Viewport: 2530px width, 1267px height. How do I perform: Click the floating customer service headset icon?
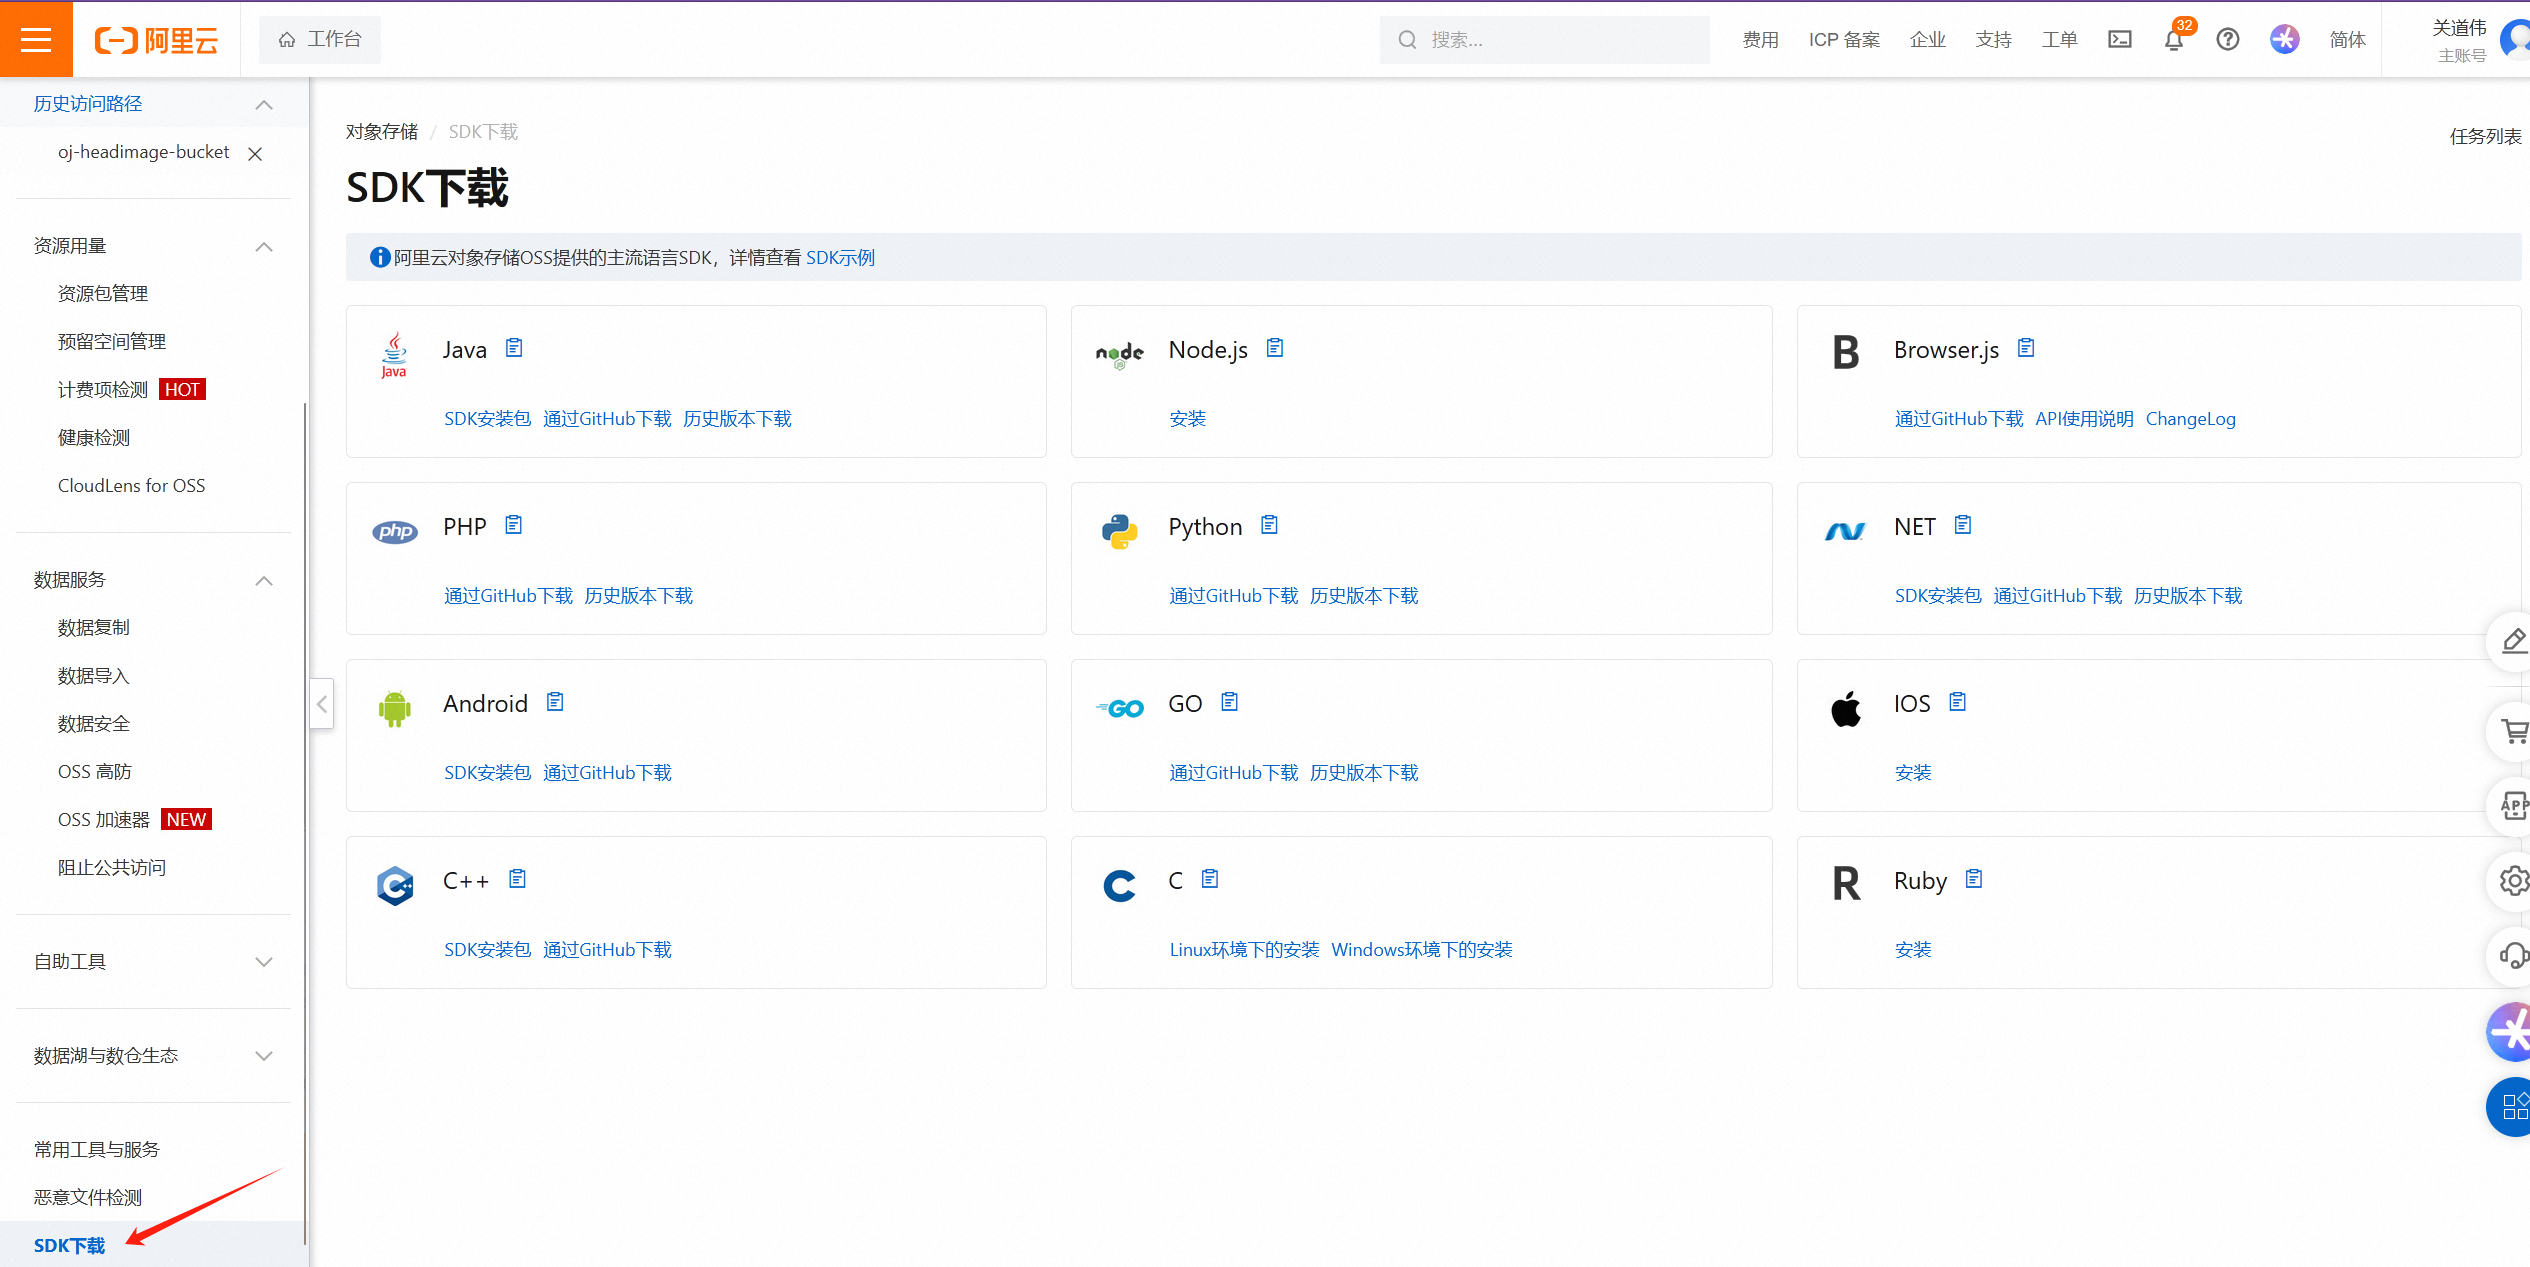coord(2512,956)
